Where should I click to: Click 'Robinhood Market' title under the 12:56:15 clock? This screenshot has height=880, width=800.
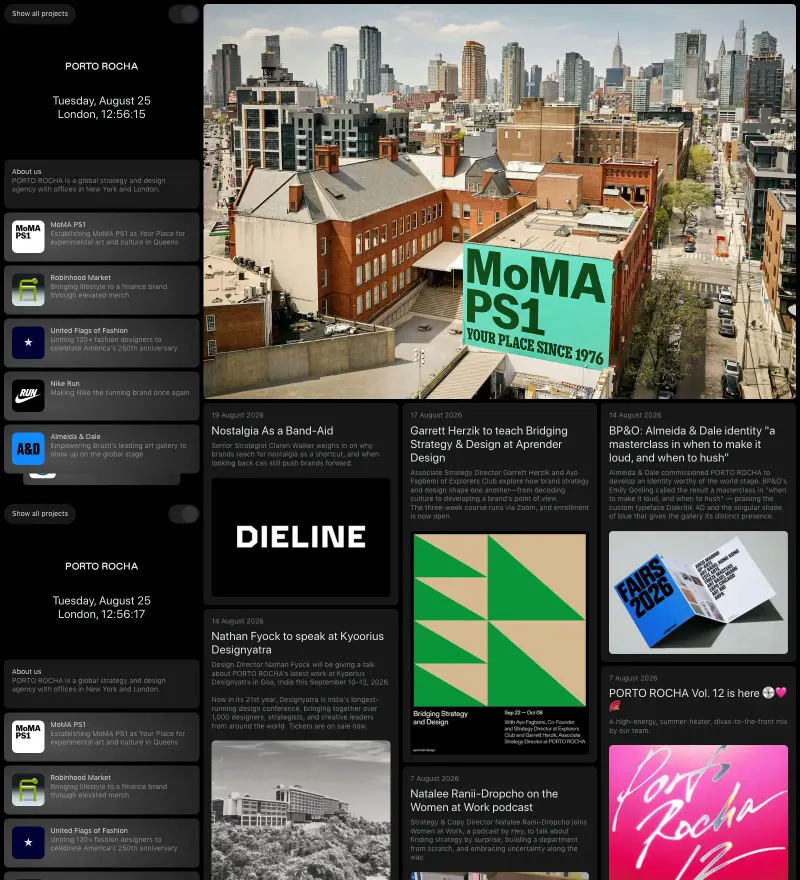click(x=80, y=278)
